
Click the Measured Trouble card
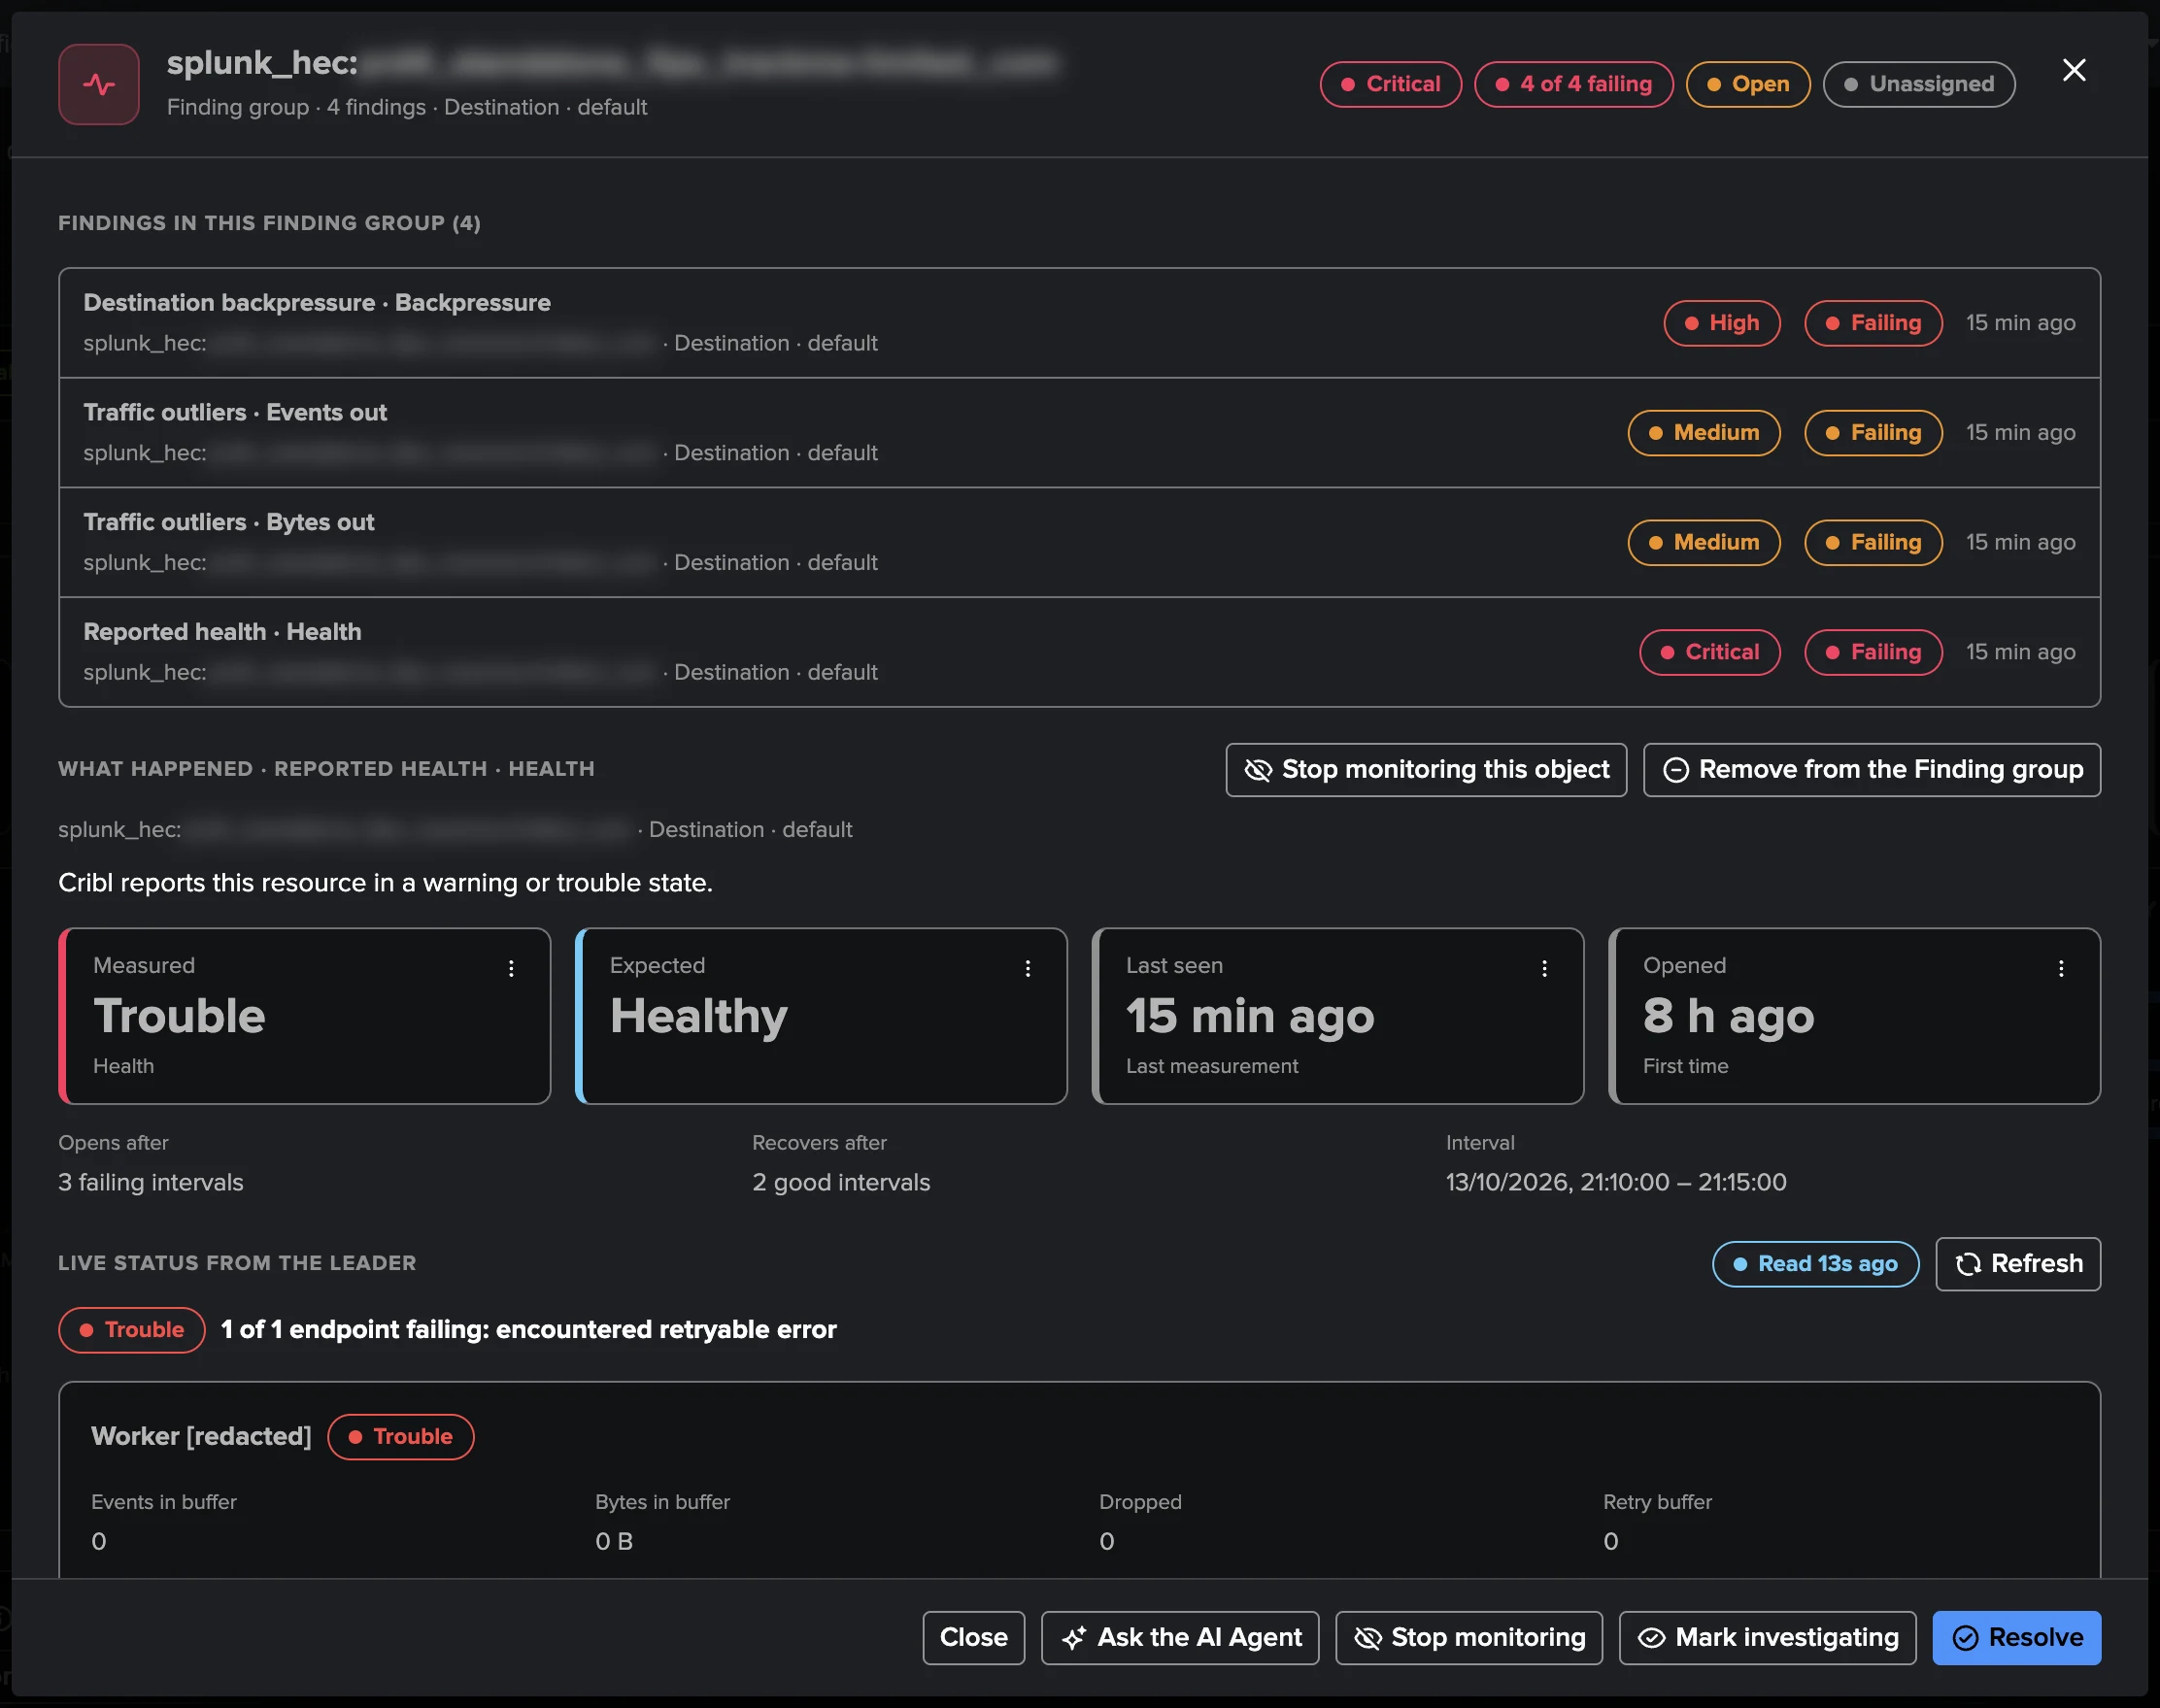coord(305,1016)
